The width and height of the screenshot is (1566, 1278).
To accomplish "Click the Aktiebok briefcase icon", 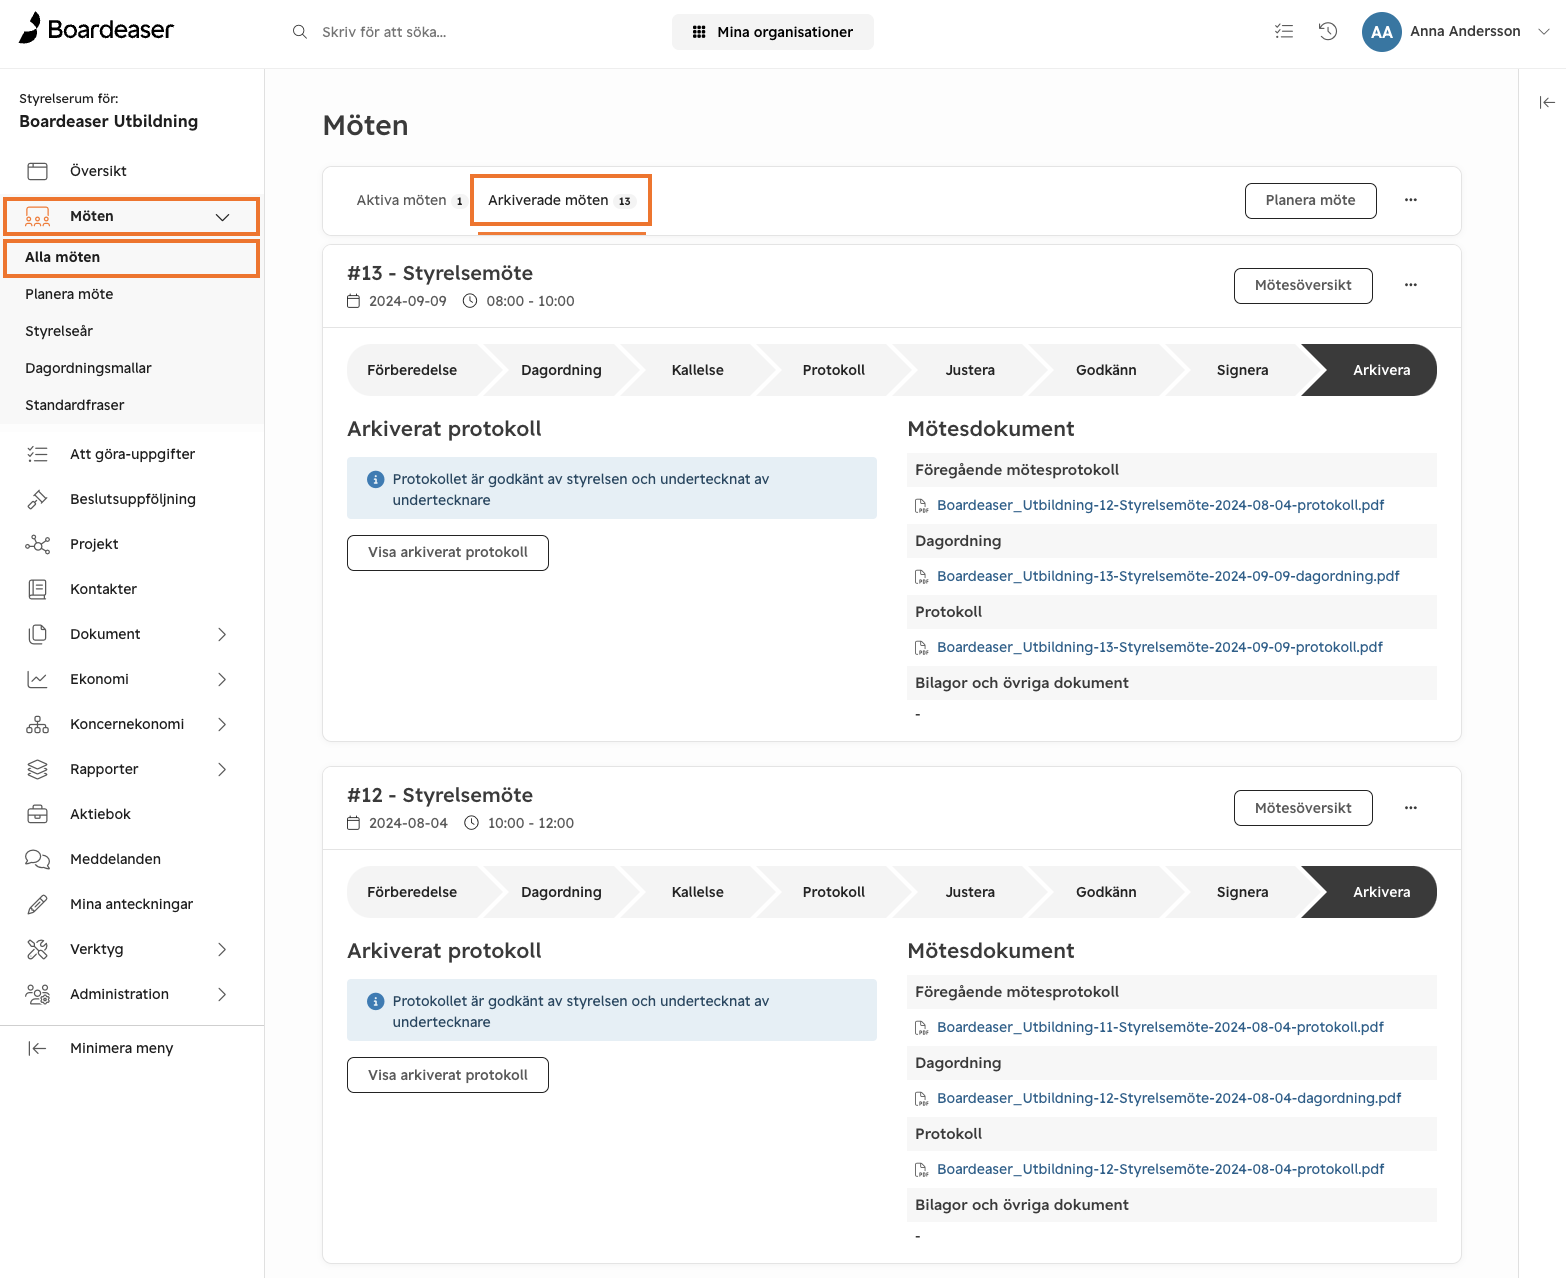I will coord(37,814).
